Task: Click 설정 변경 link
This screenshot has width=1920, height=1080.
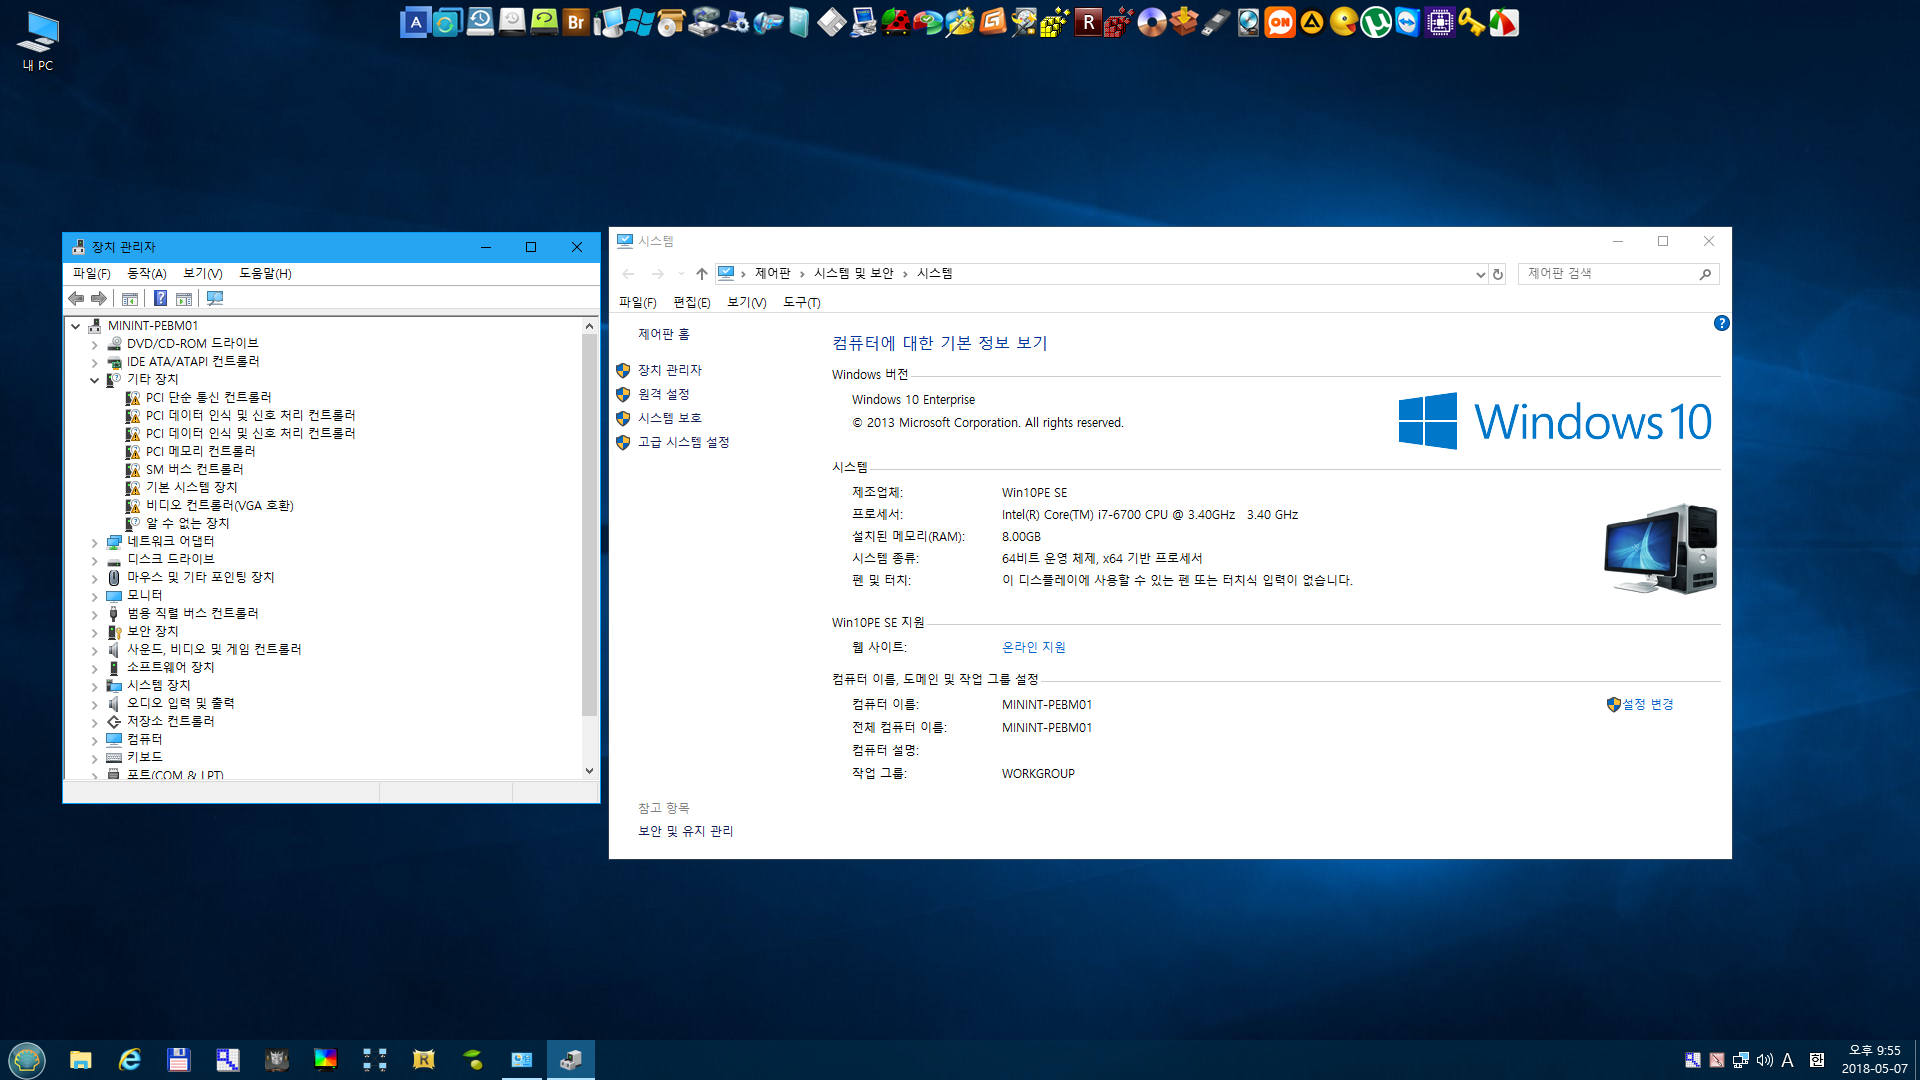Action: [1648, 704]
